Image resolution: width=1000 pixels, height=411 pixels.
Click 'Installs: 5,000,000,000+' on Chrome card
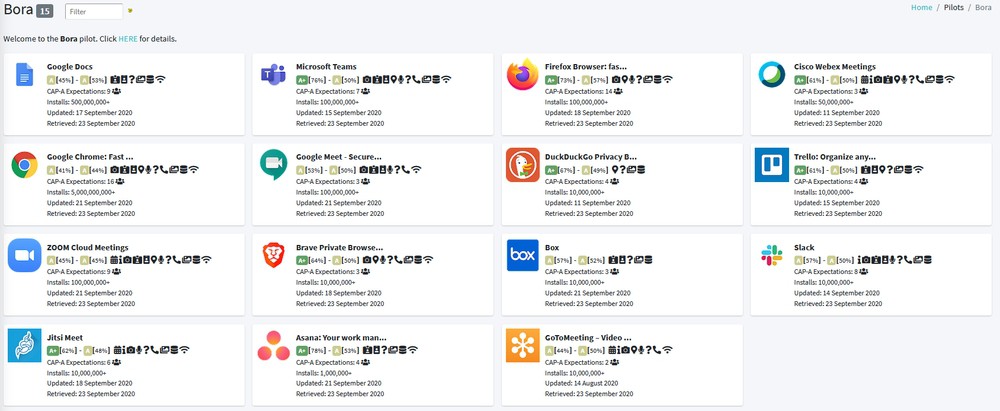click(x=81, y=192)
